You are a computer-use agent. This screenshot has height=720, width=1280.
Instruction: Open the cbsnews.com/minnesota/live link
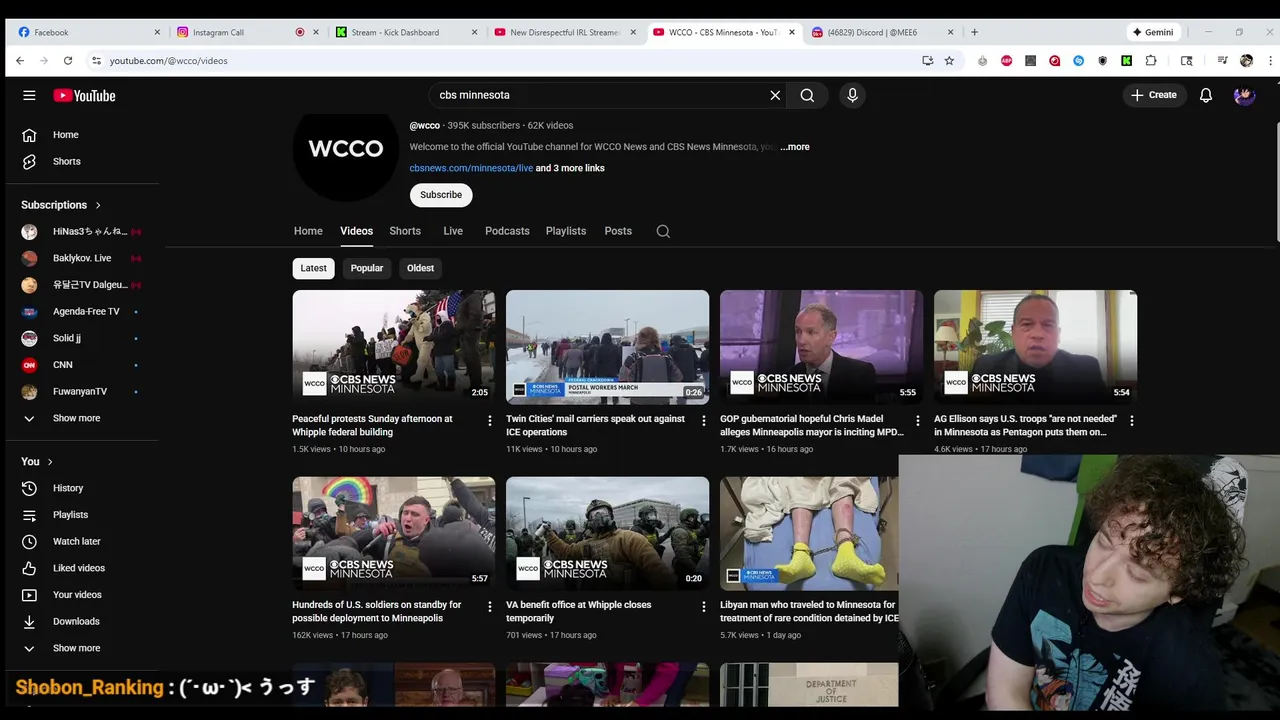[x=471, y=168]
